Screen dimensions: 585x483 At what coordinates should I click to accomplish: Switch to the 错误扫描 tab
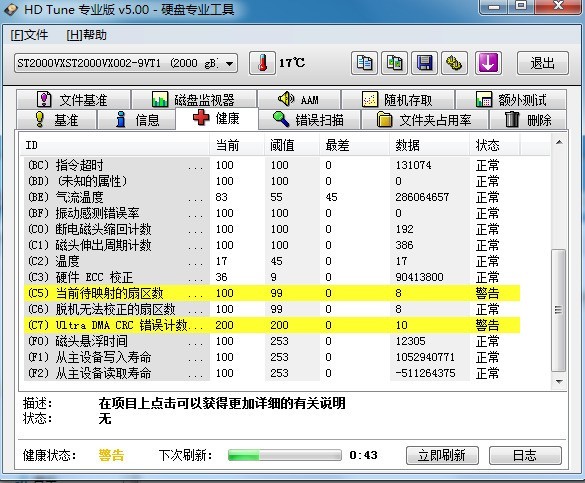pos(309,120)
